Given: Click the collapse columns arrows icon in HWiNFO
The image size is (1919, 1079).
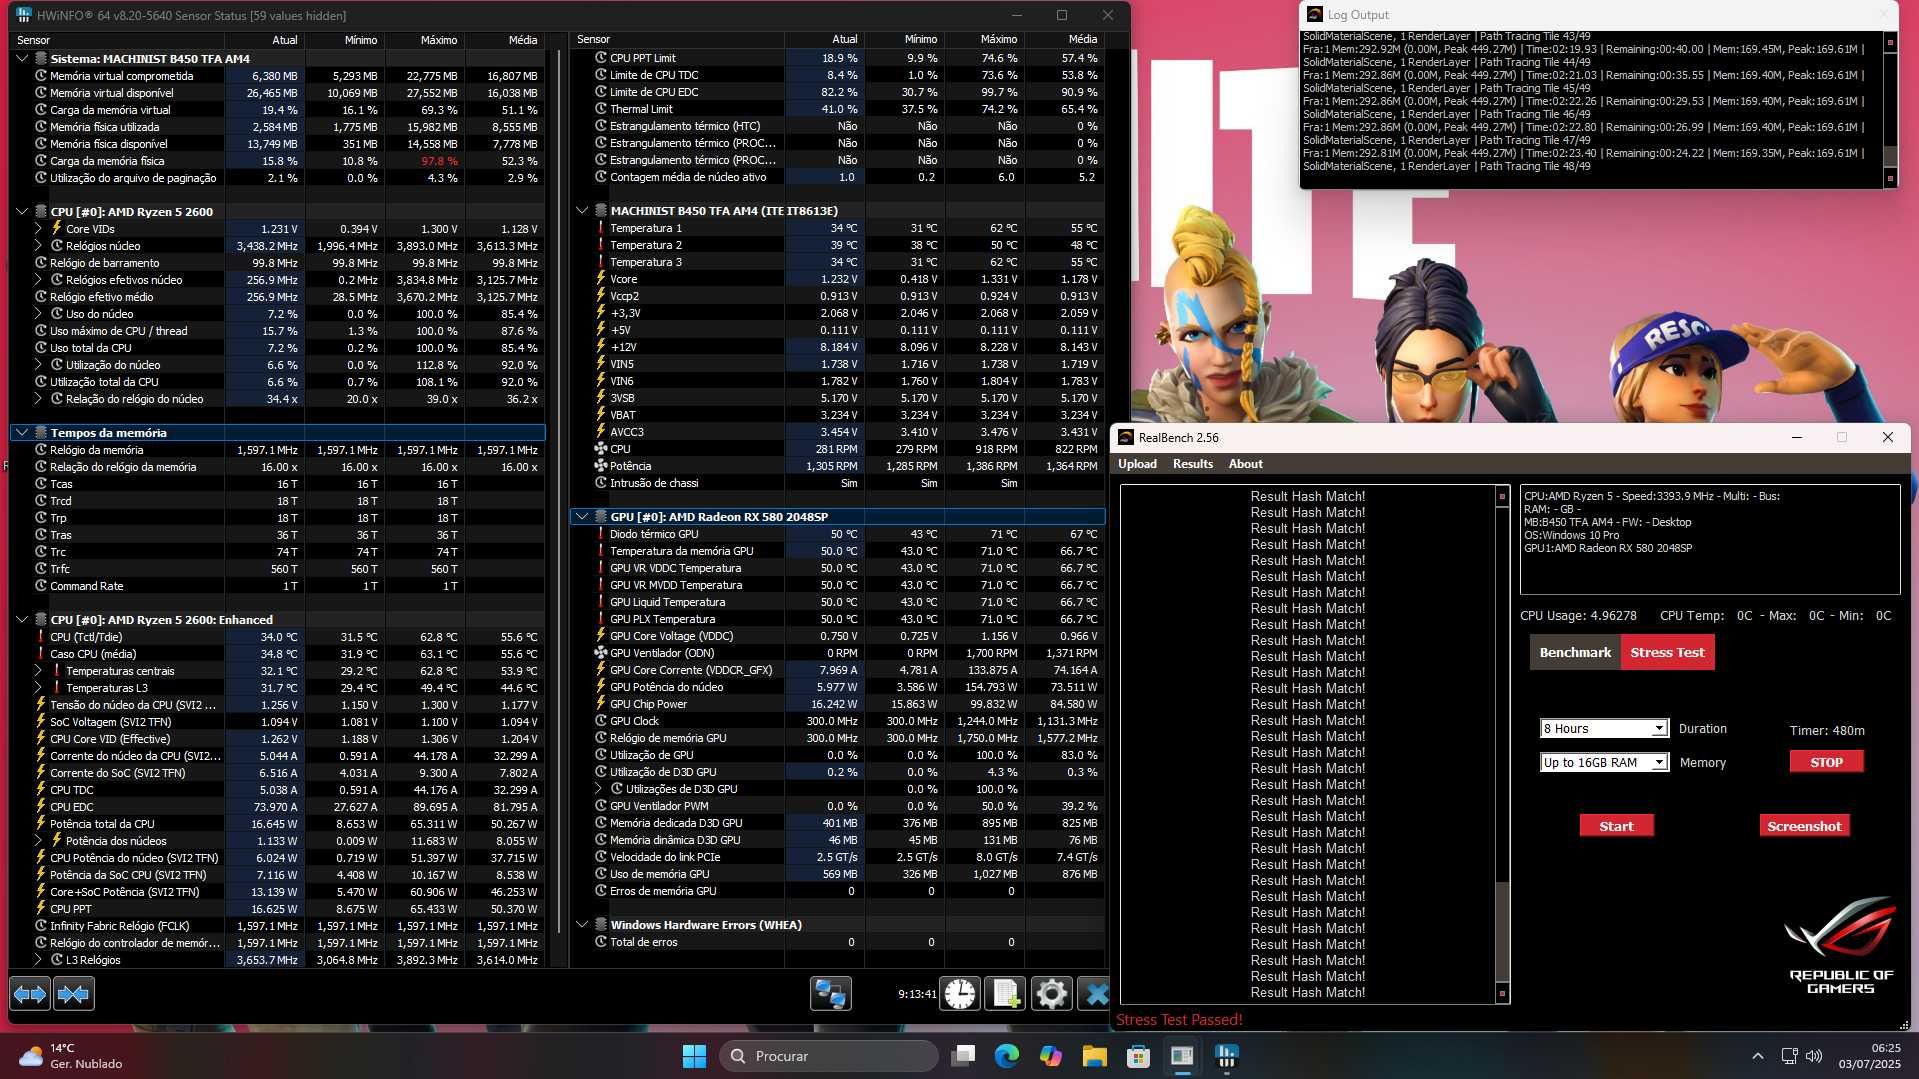Looking at the screenshot, I should (74, 994).
